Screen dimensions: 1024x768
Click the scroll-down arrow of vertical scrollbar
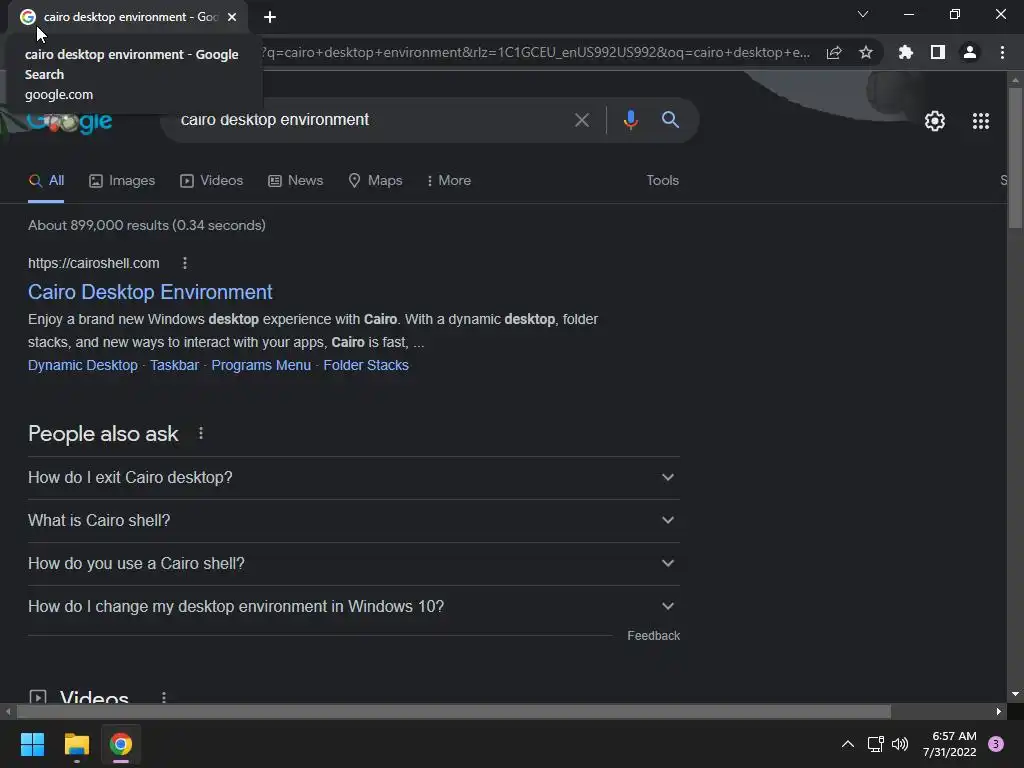point(1015,694)
